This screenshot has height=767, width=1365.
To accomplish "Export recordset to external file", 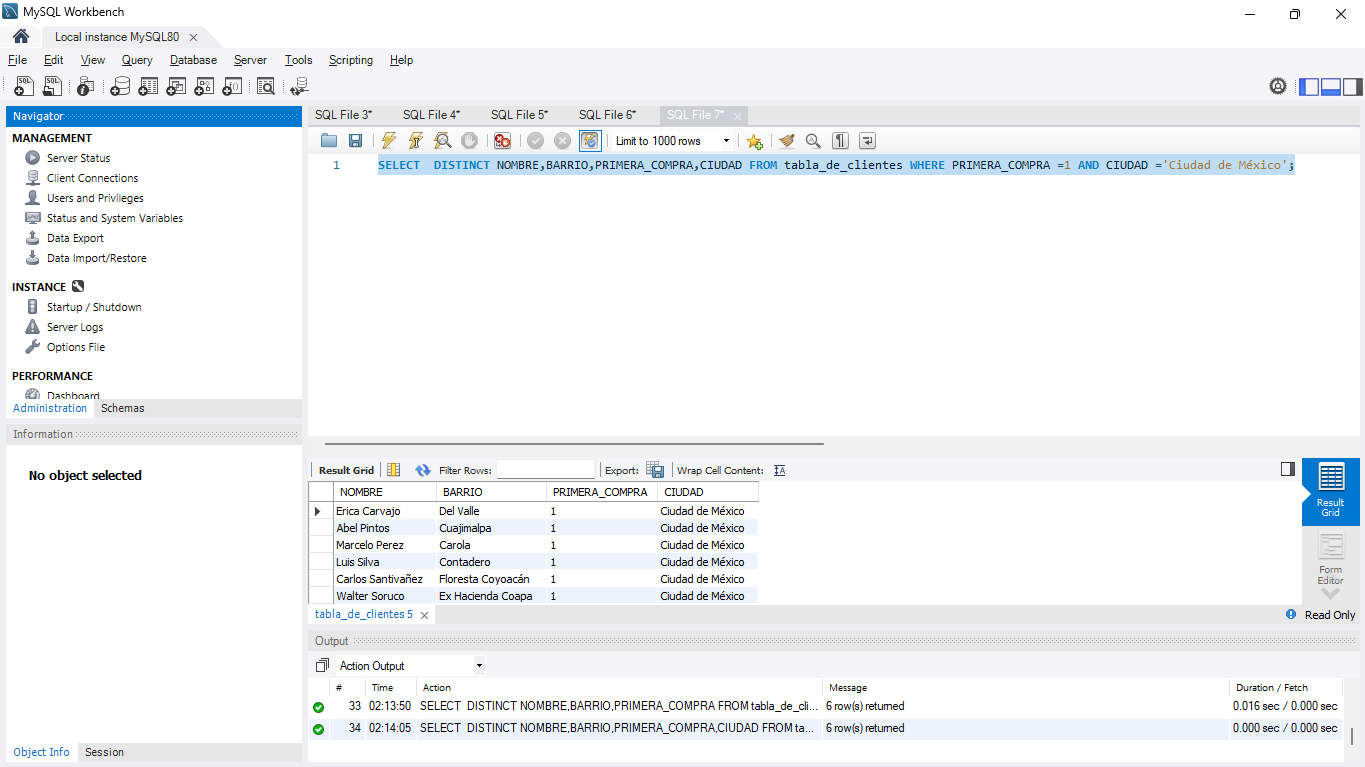I will click(655, 470).
